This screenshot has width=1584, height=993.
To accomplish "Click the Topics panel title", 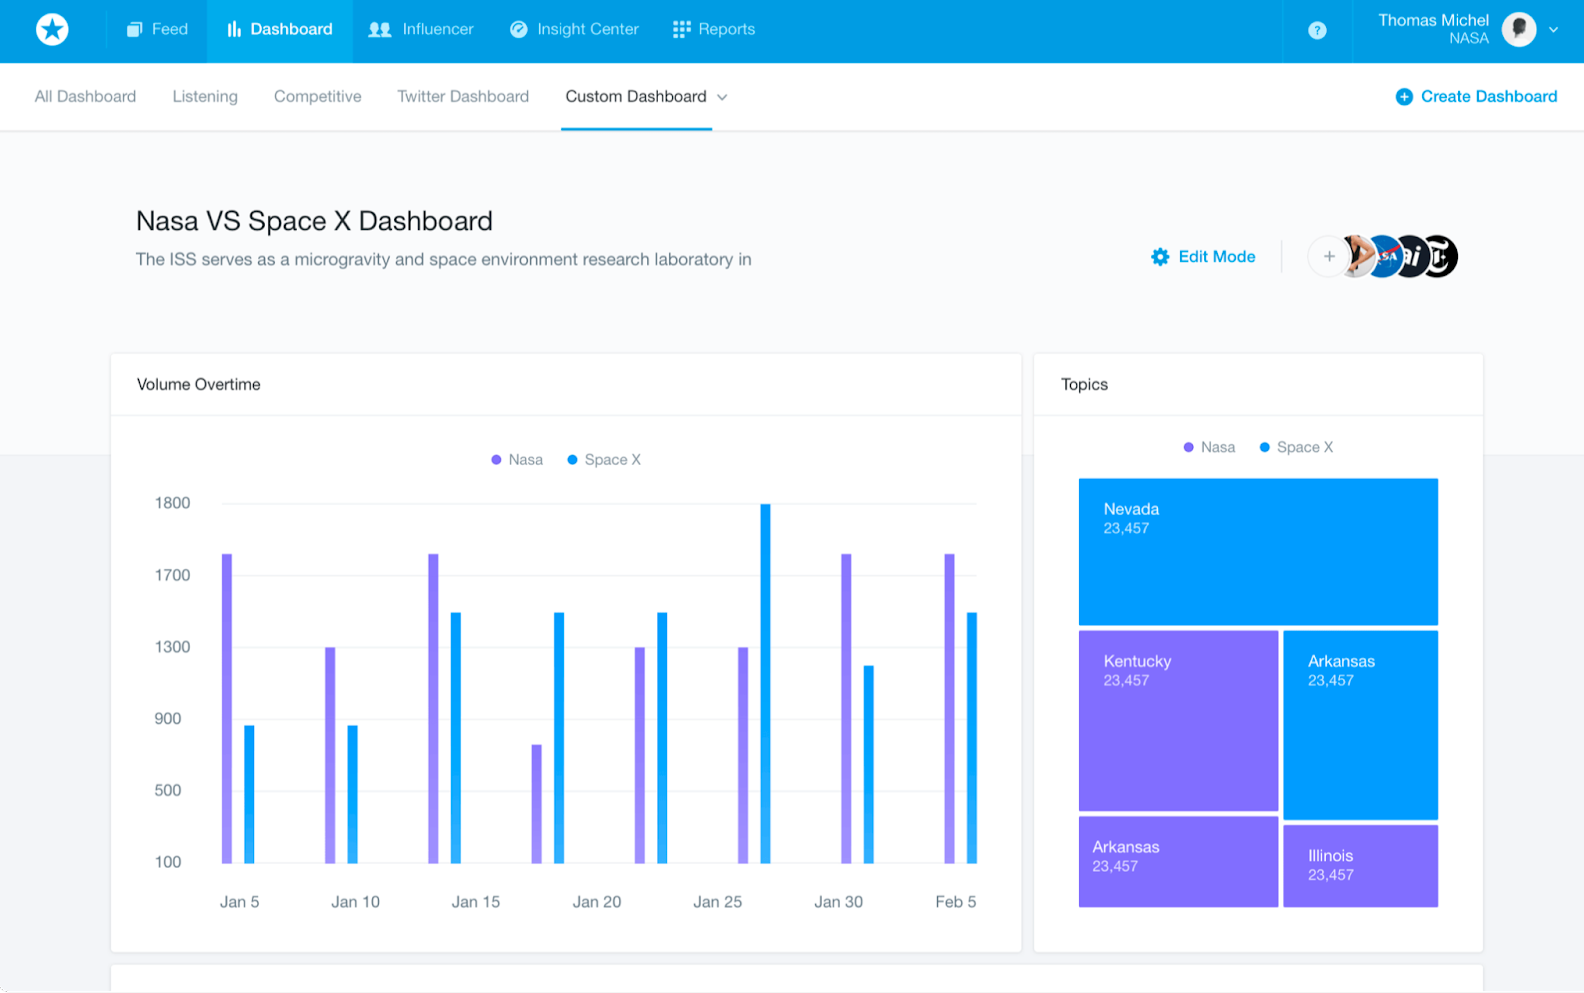I will click(x=1084, y=385).
